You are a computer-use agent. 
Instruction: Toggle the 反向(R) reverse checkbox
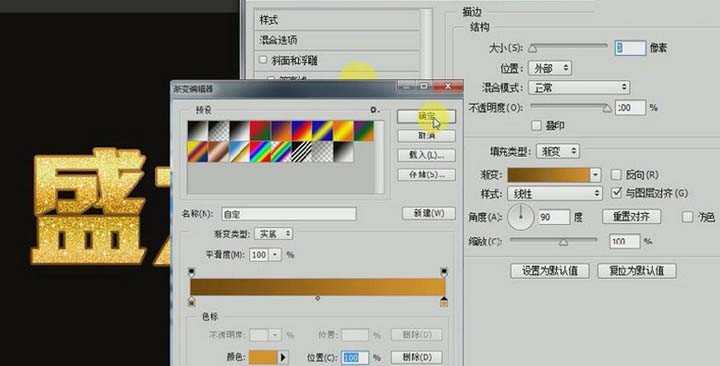[x=616, y=175]
